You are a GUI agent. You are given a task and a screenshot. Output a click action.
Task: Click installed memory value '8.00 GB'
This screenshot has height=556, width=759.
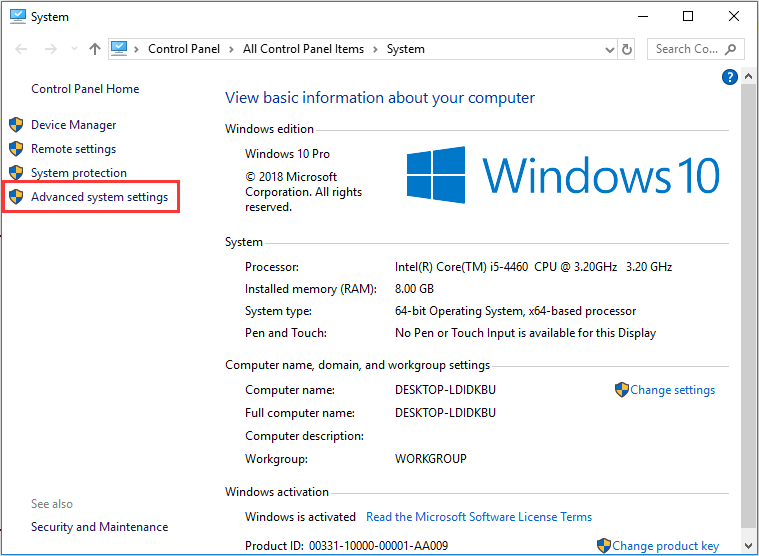(414, 289)
